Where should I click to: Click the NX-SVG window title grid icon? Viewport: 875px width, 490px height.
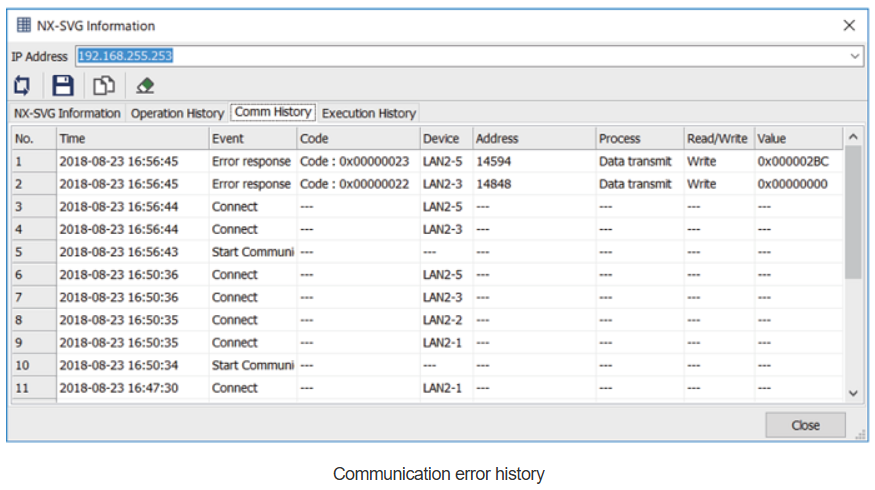(24, 25)
